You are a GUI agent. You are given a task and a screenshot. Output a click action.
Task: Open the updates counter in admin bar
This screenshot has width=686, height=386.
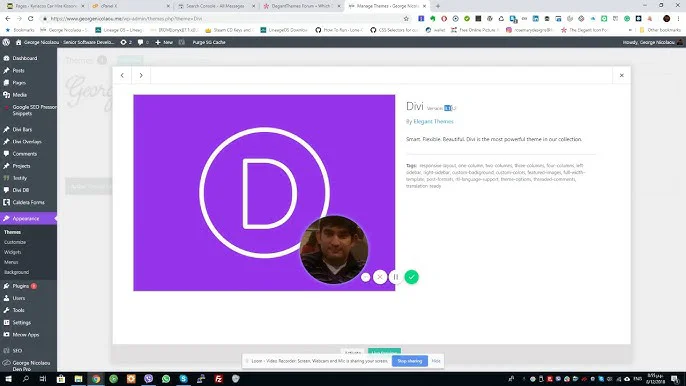[x=126, y=42]
